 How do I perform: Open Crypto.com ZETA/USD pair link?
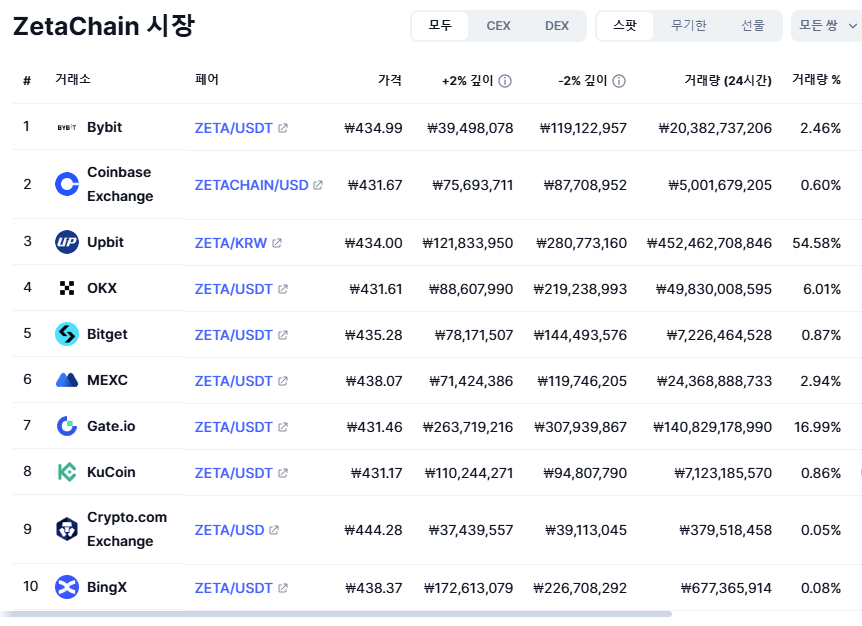click(229, 530)
